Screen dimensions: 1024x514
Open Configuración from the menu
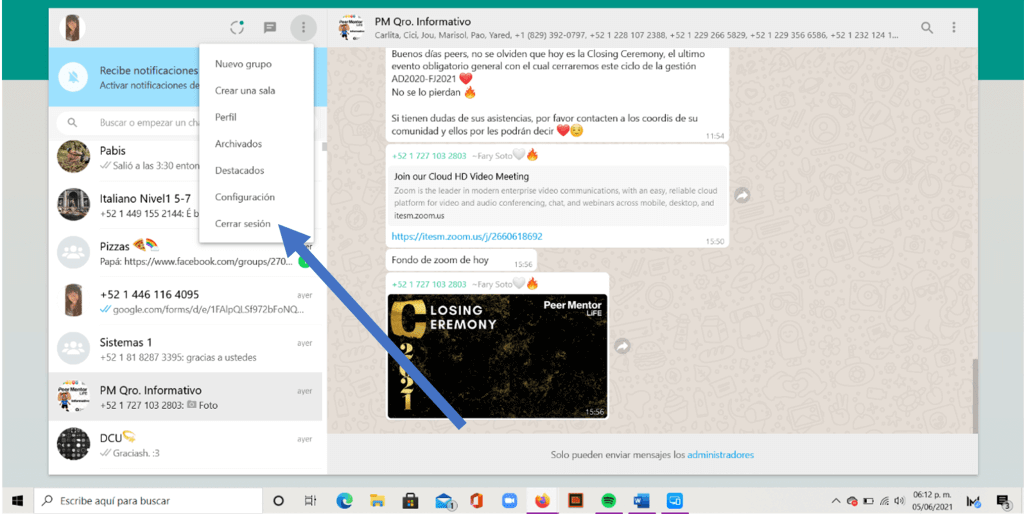[245, 197]
